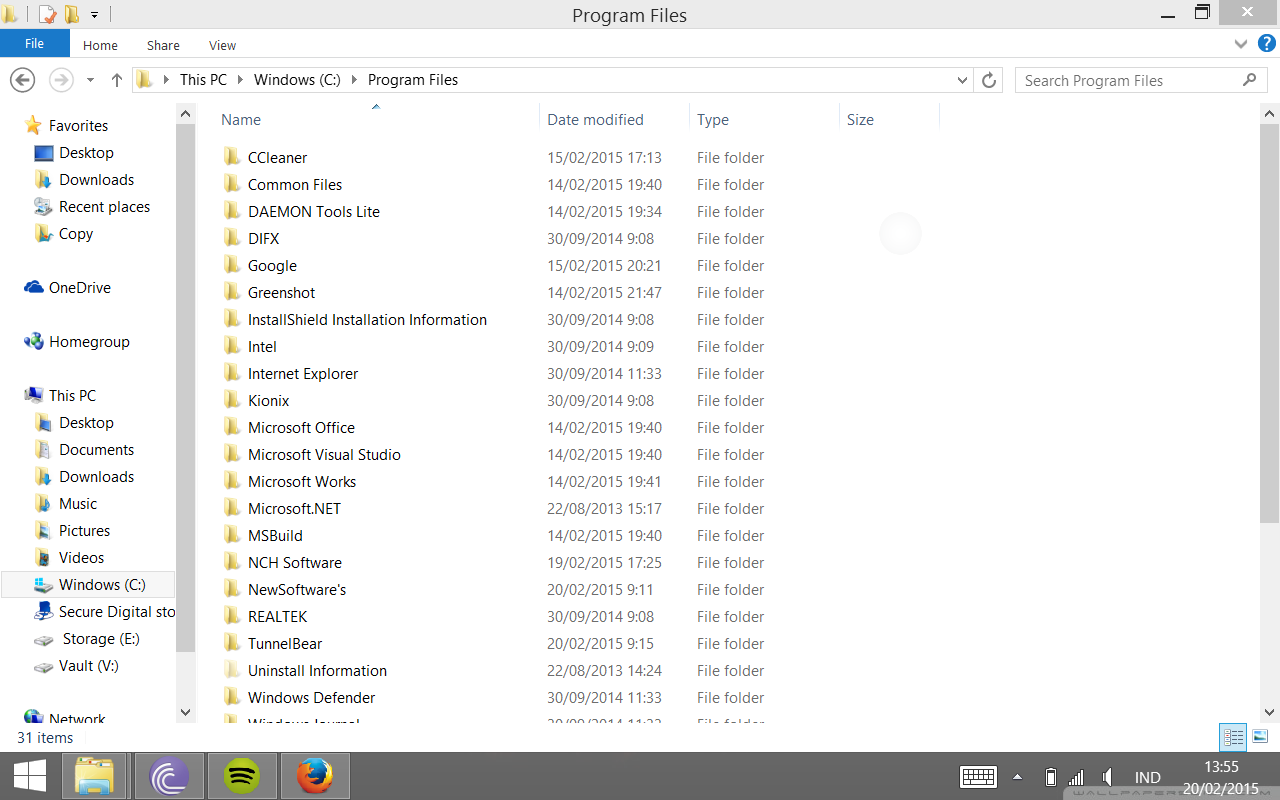The image size is (1280, 800).
Task: Click the Back navigation arrow
Action: [x=23, y=80]
